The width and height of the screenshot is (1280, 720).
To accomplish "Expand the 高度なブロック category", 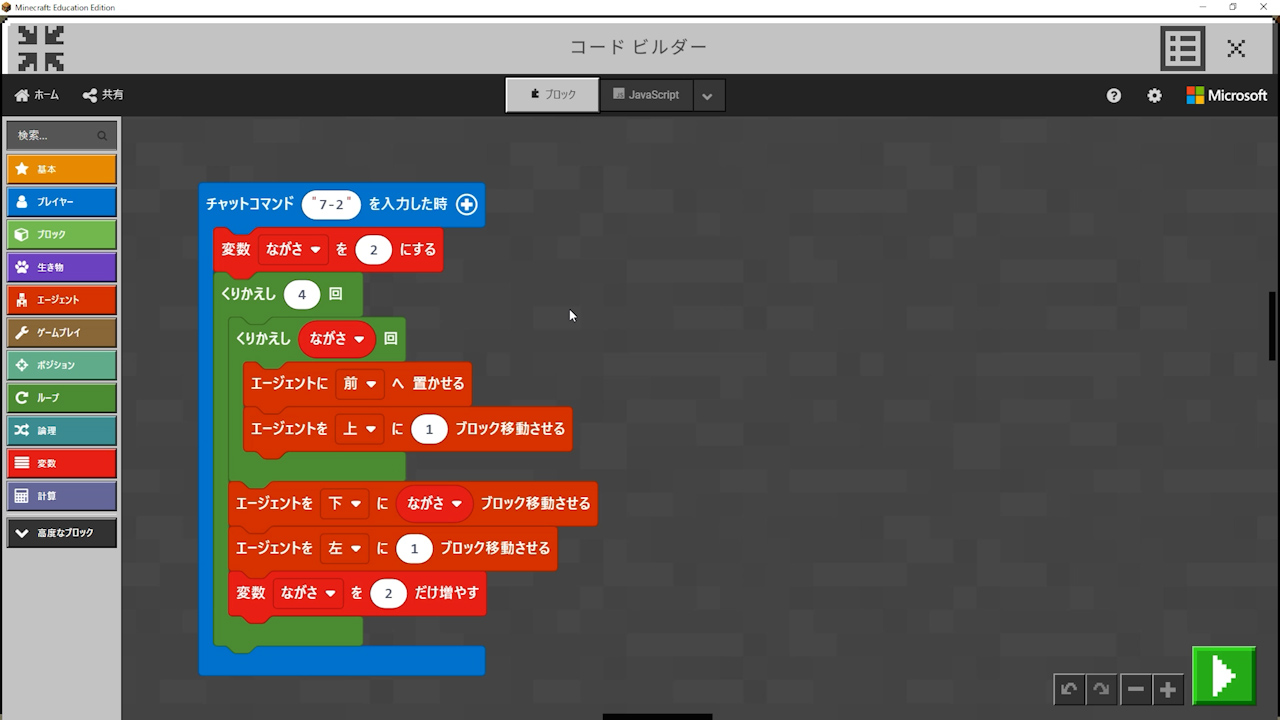I will click(x=62, y=533).
